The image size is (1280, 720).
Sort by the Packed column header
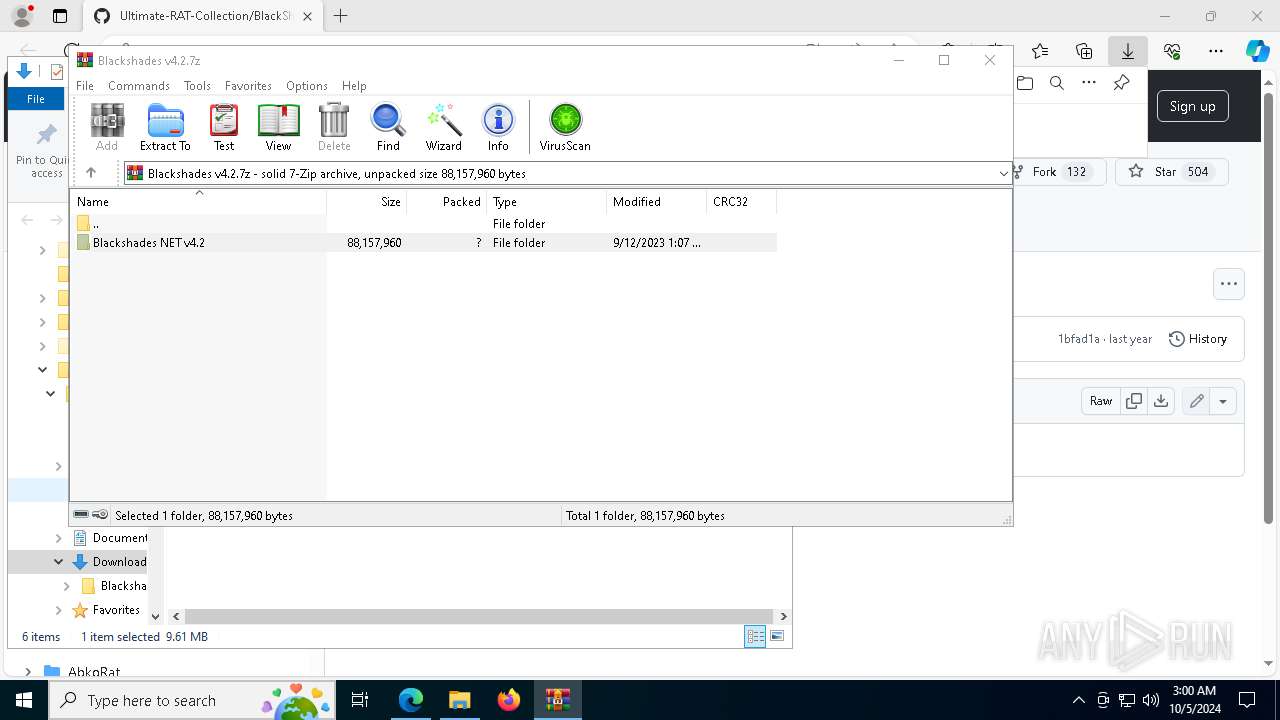446,202
